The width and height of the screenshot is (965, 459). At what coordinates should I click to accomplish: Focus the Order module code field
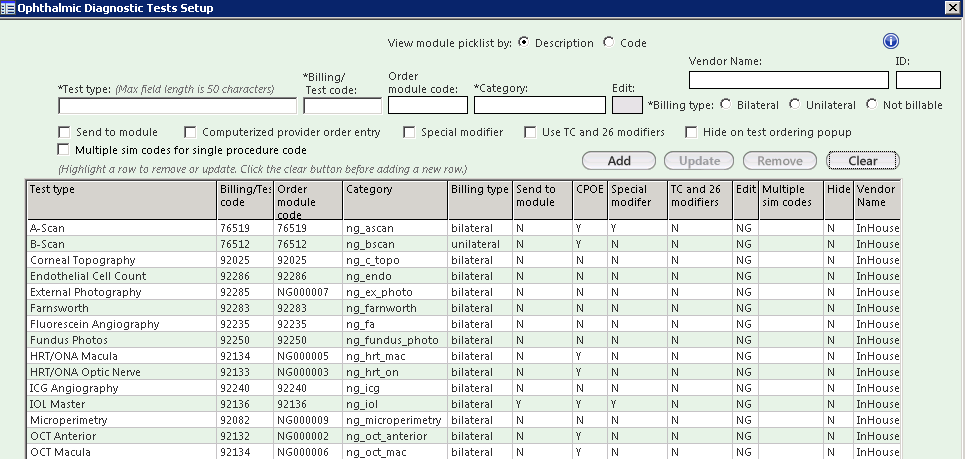[428, 105]
